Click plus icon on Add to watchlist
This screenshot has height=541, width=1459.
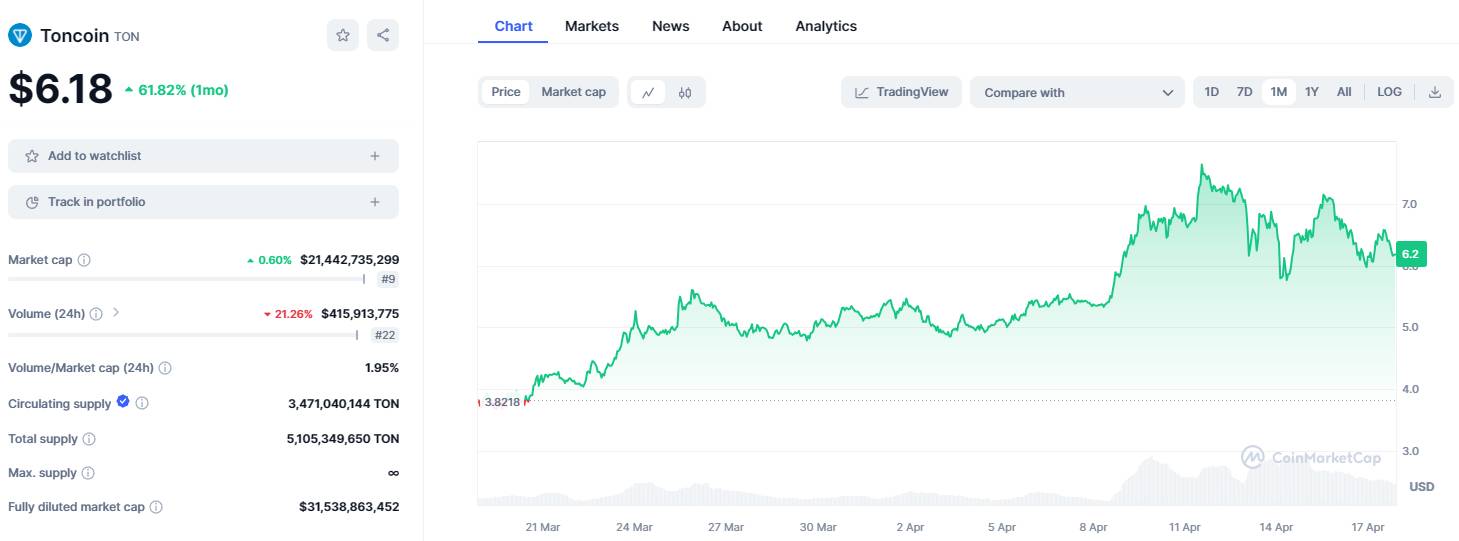375,156
